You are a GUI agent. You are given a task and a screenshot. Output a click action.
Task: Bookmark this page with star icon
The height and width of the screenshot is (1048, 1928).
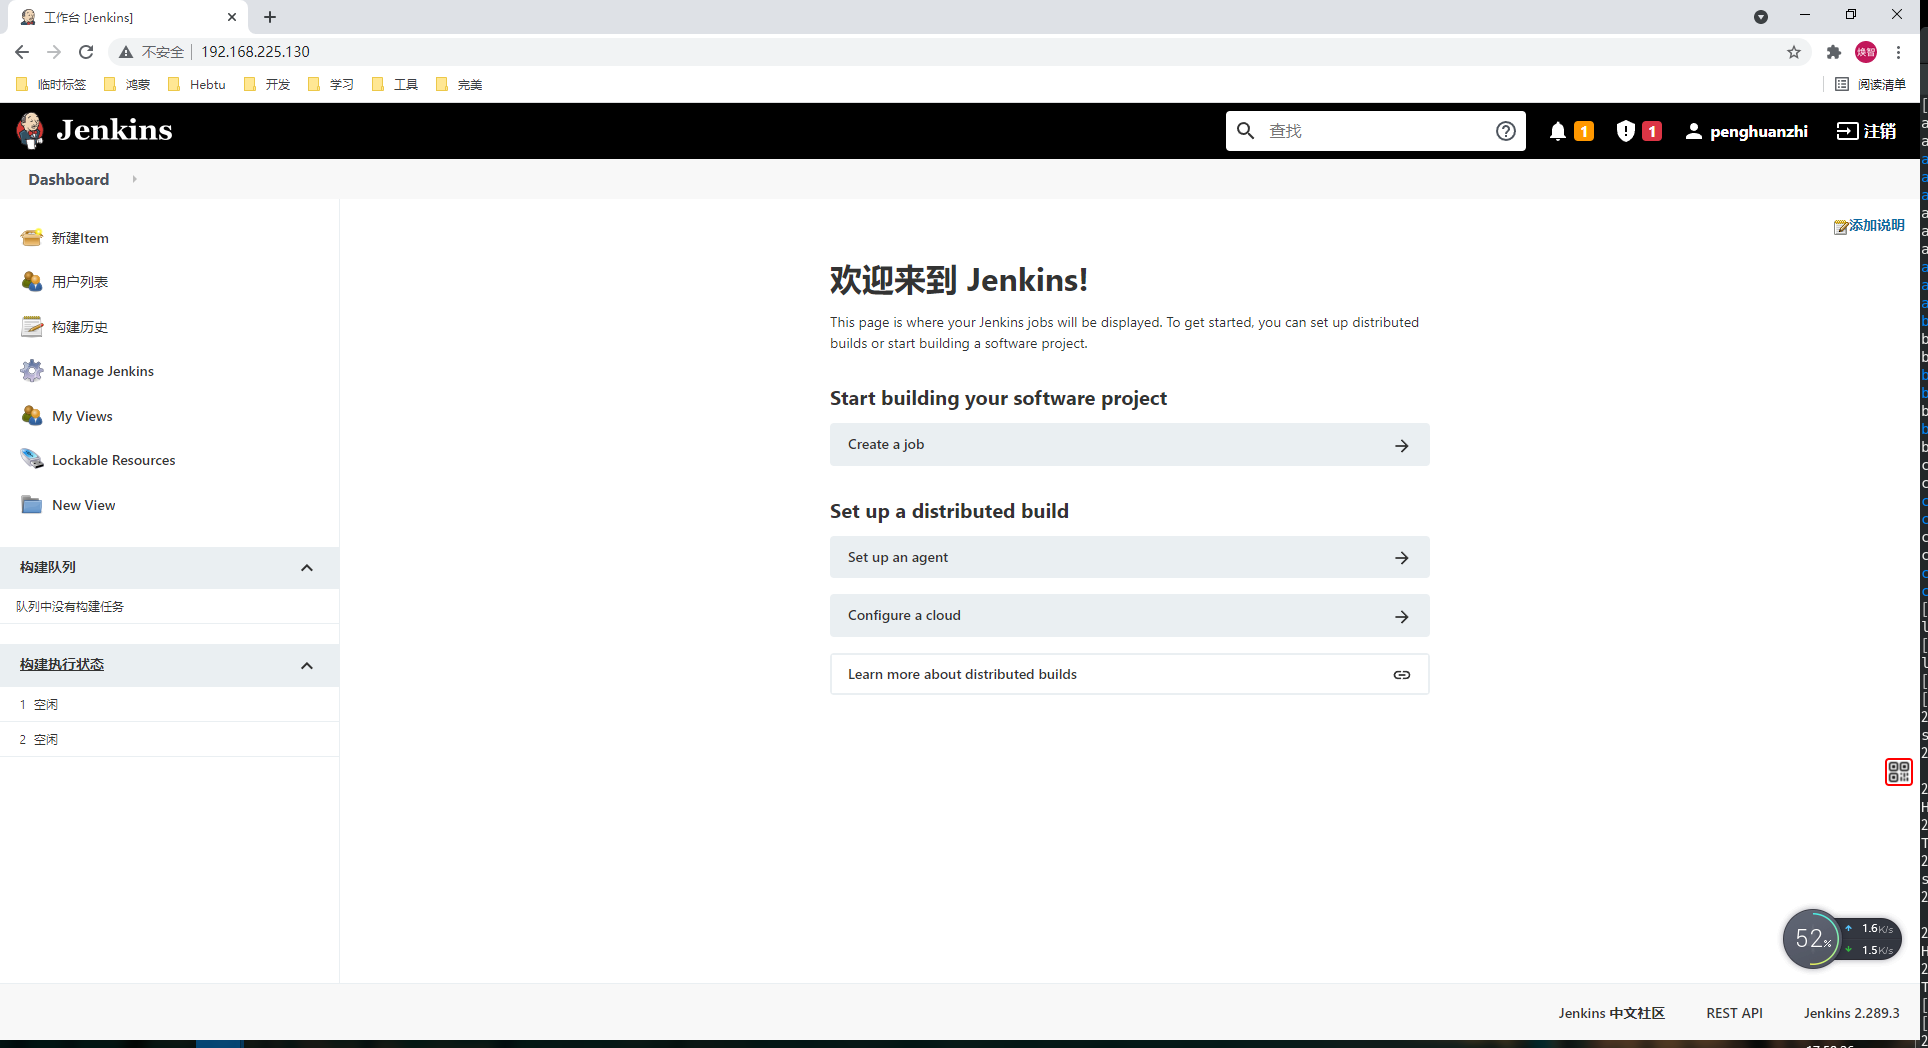coord(1794,52)
